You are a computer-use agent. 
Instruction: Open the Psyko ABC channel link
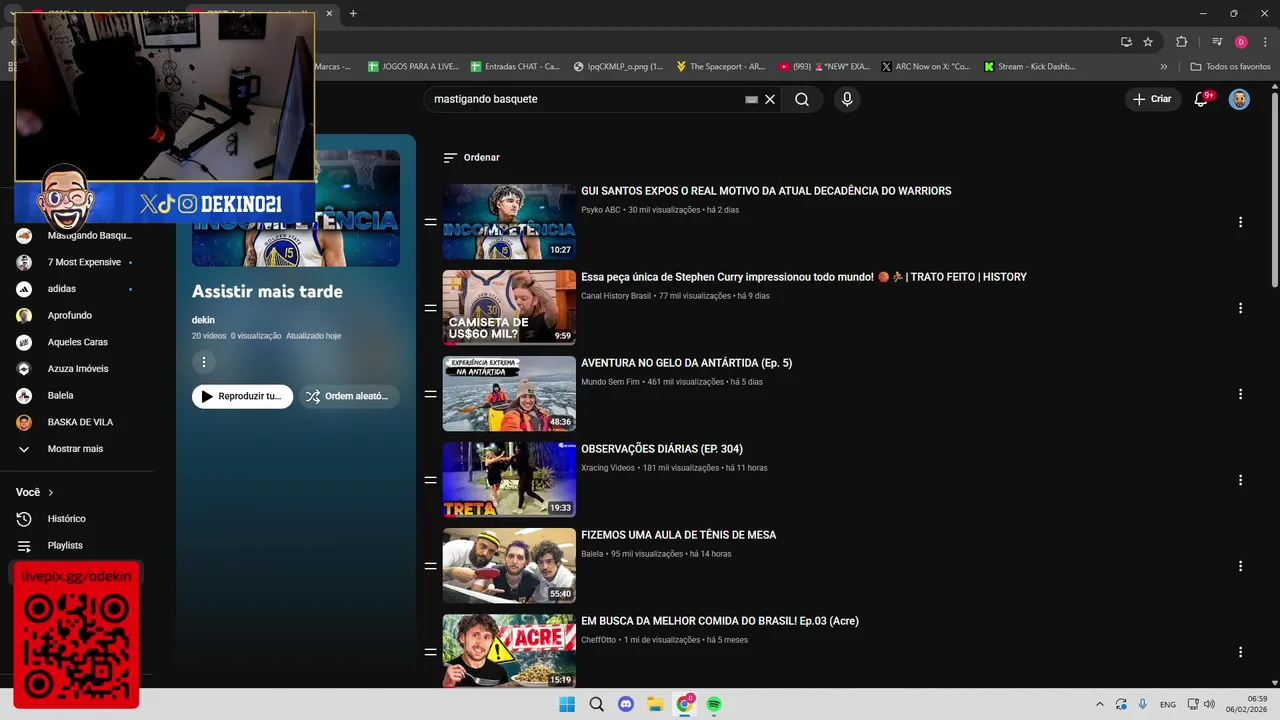click(x=600, y=210)
